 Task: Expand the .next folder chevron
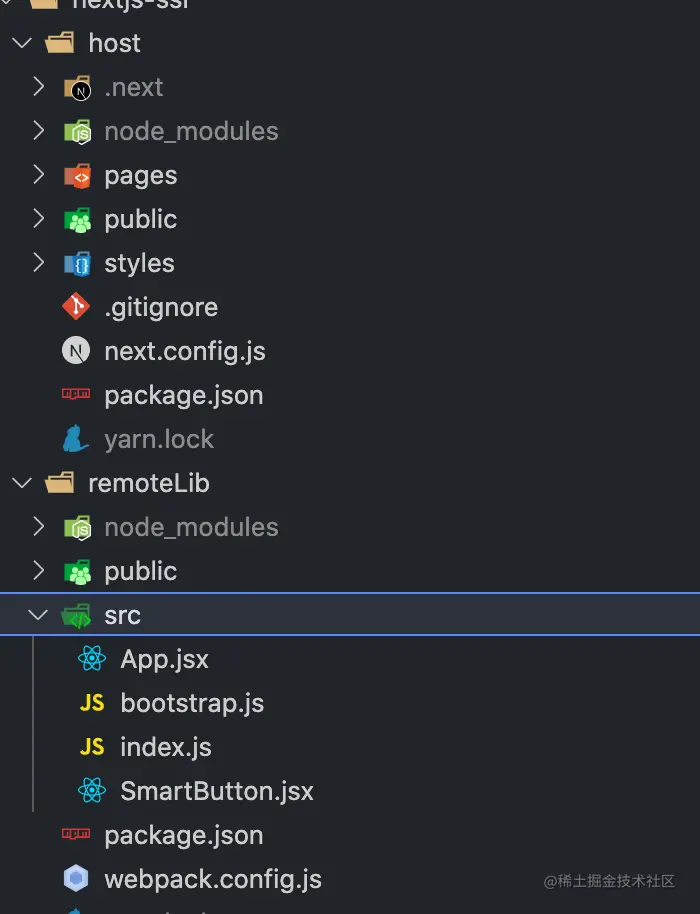click(x=38, y=86)
